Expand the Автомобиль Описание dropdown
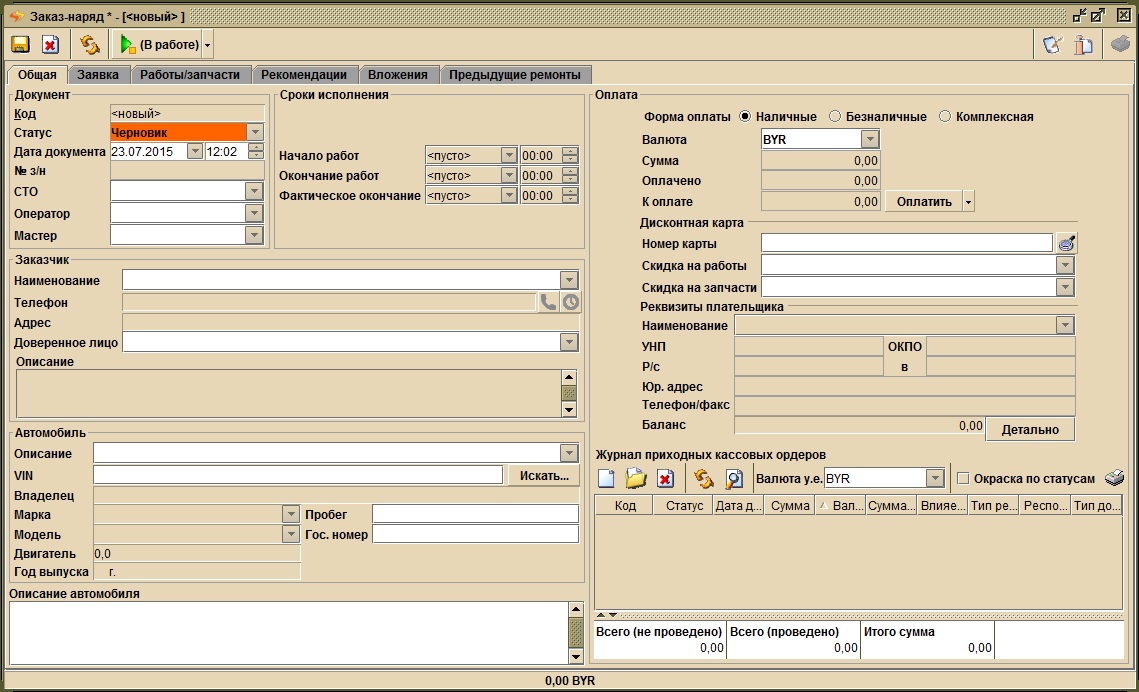The image size is (1139, 692). 569,453
